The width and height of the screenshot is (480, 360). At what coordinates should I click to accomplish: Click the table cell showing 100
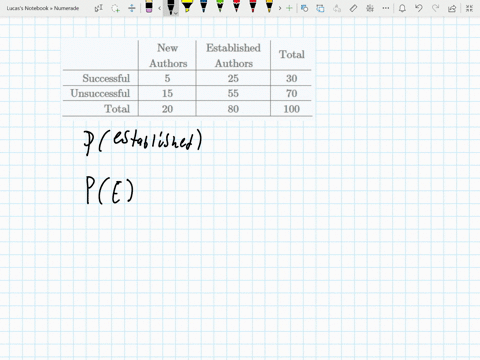(291, 109)
